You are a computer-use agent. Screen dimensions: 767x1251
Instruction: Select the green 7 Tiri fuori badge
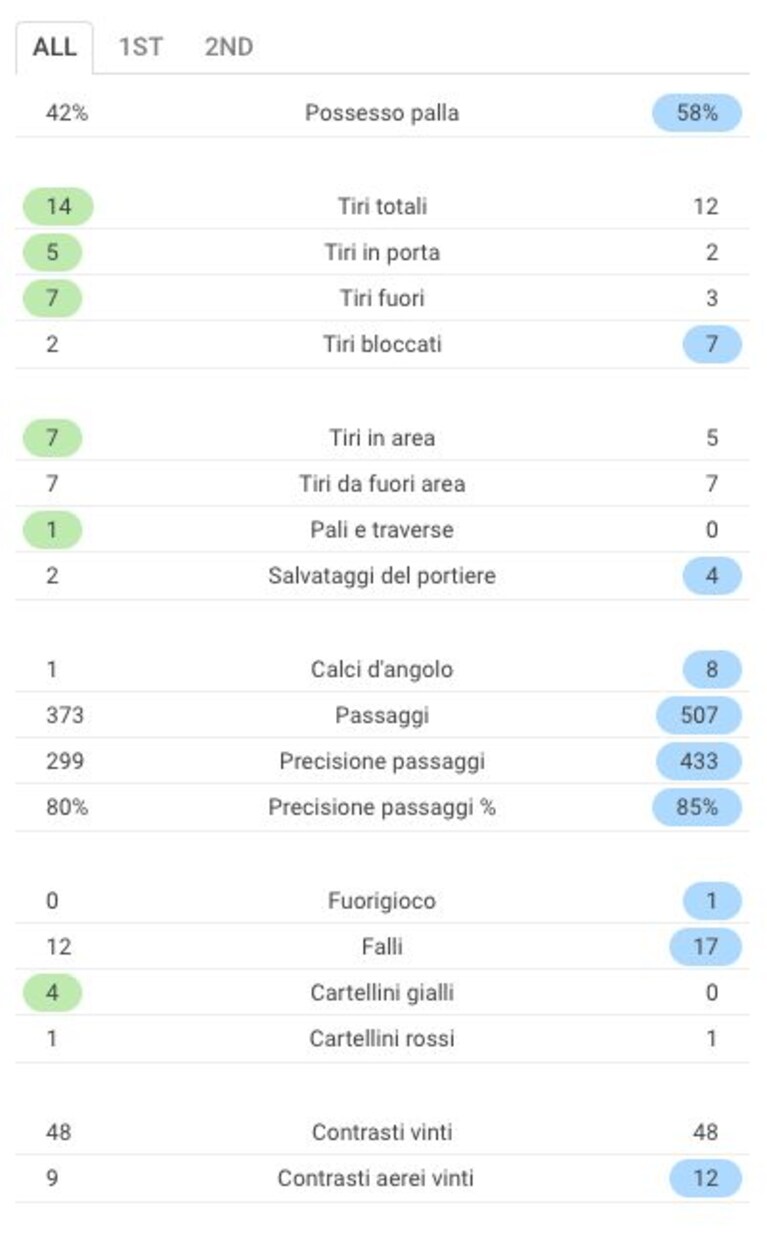tap(52, 298)
